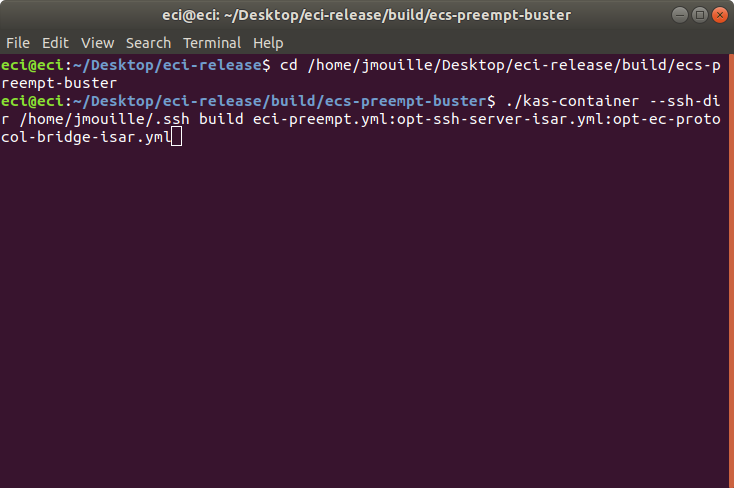Image resolution: width=734 pixels, height=488 pixels.
Task: Click the eci-preempt.yml text in the command
Action: (x=319, y=119)
